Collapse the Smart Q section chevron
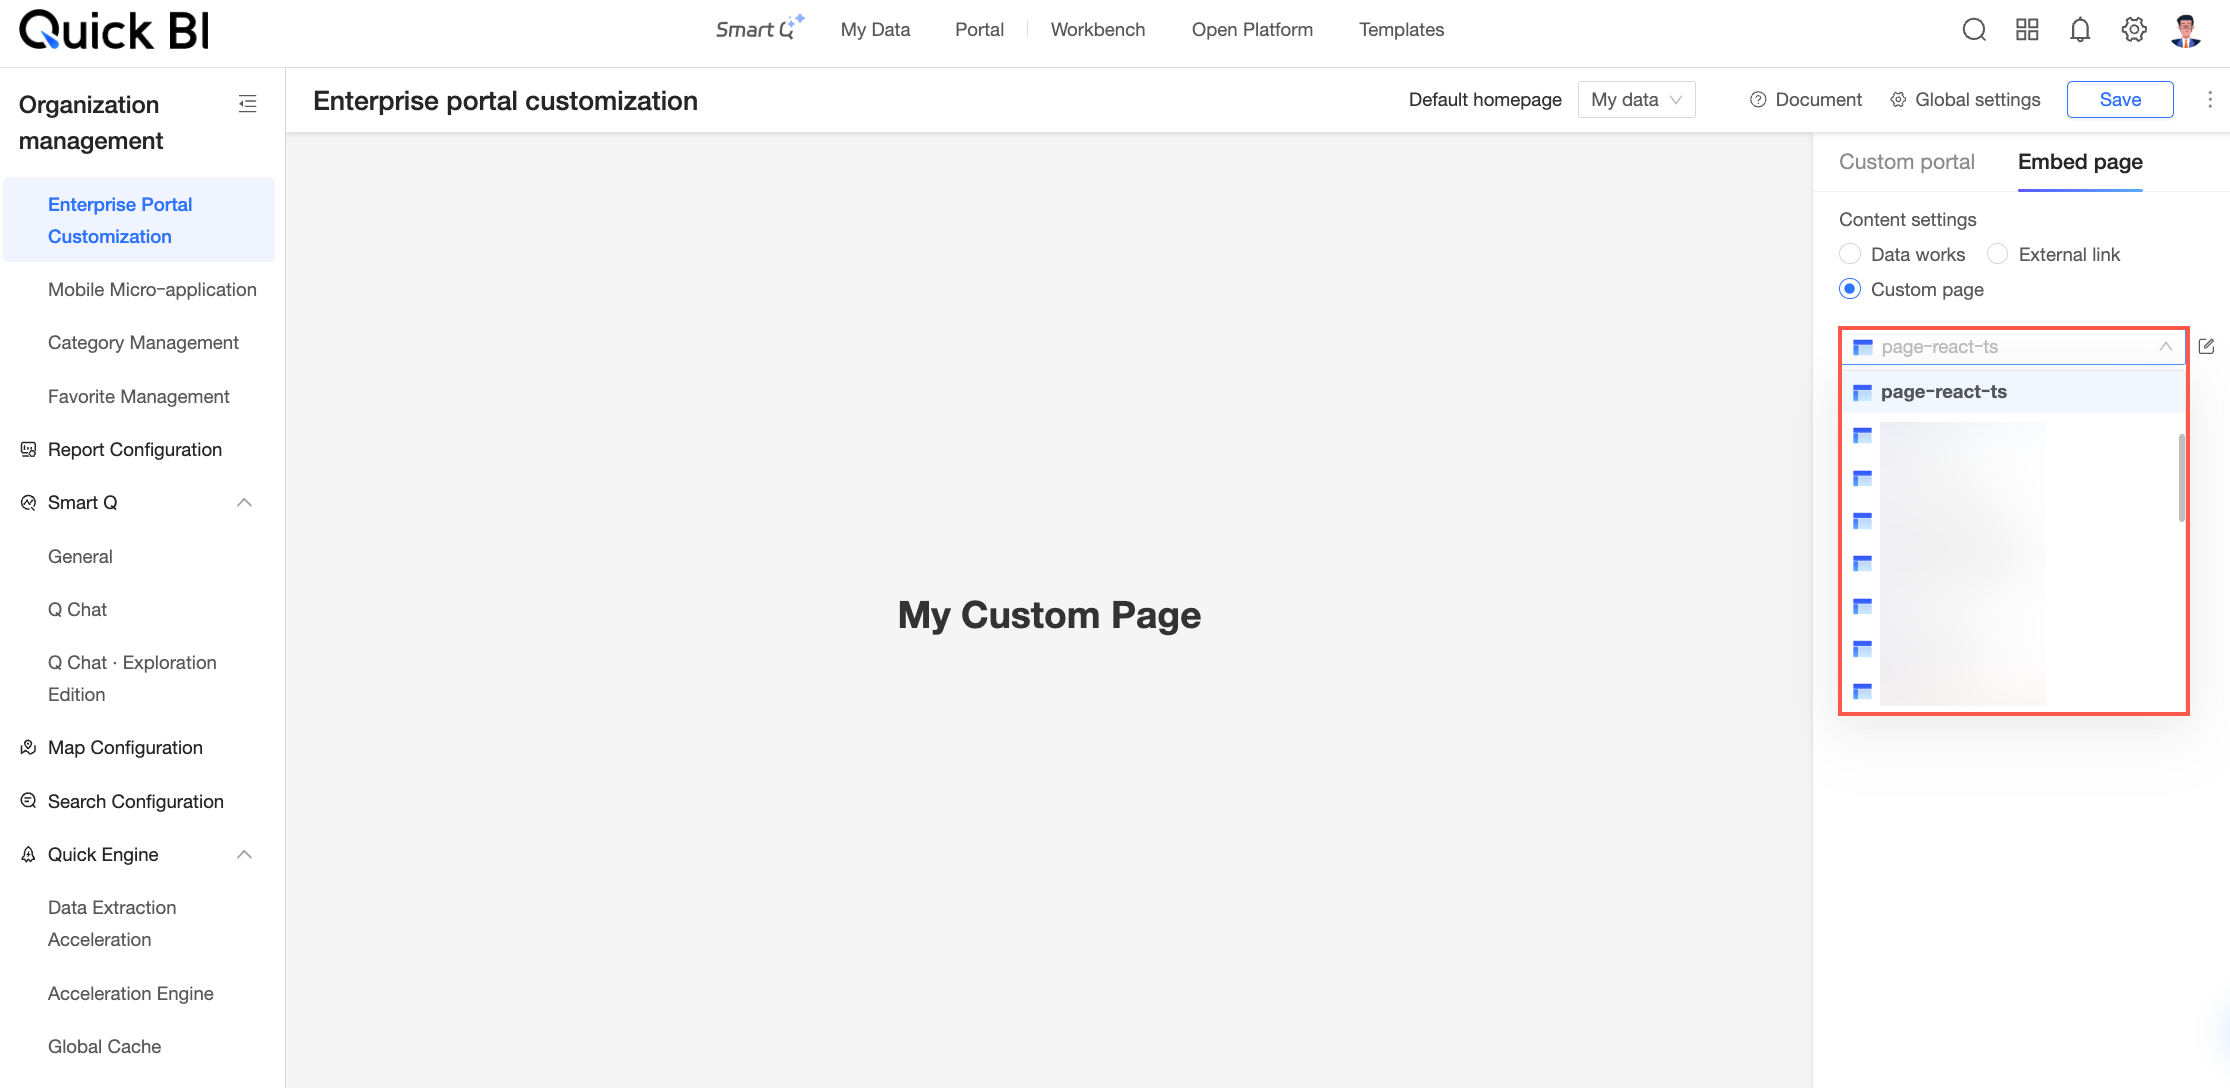The height and width of the screenshot is (1088, 2230). coord(244,503)
